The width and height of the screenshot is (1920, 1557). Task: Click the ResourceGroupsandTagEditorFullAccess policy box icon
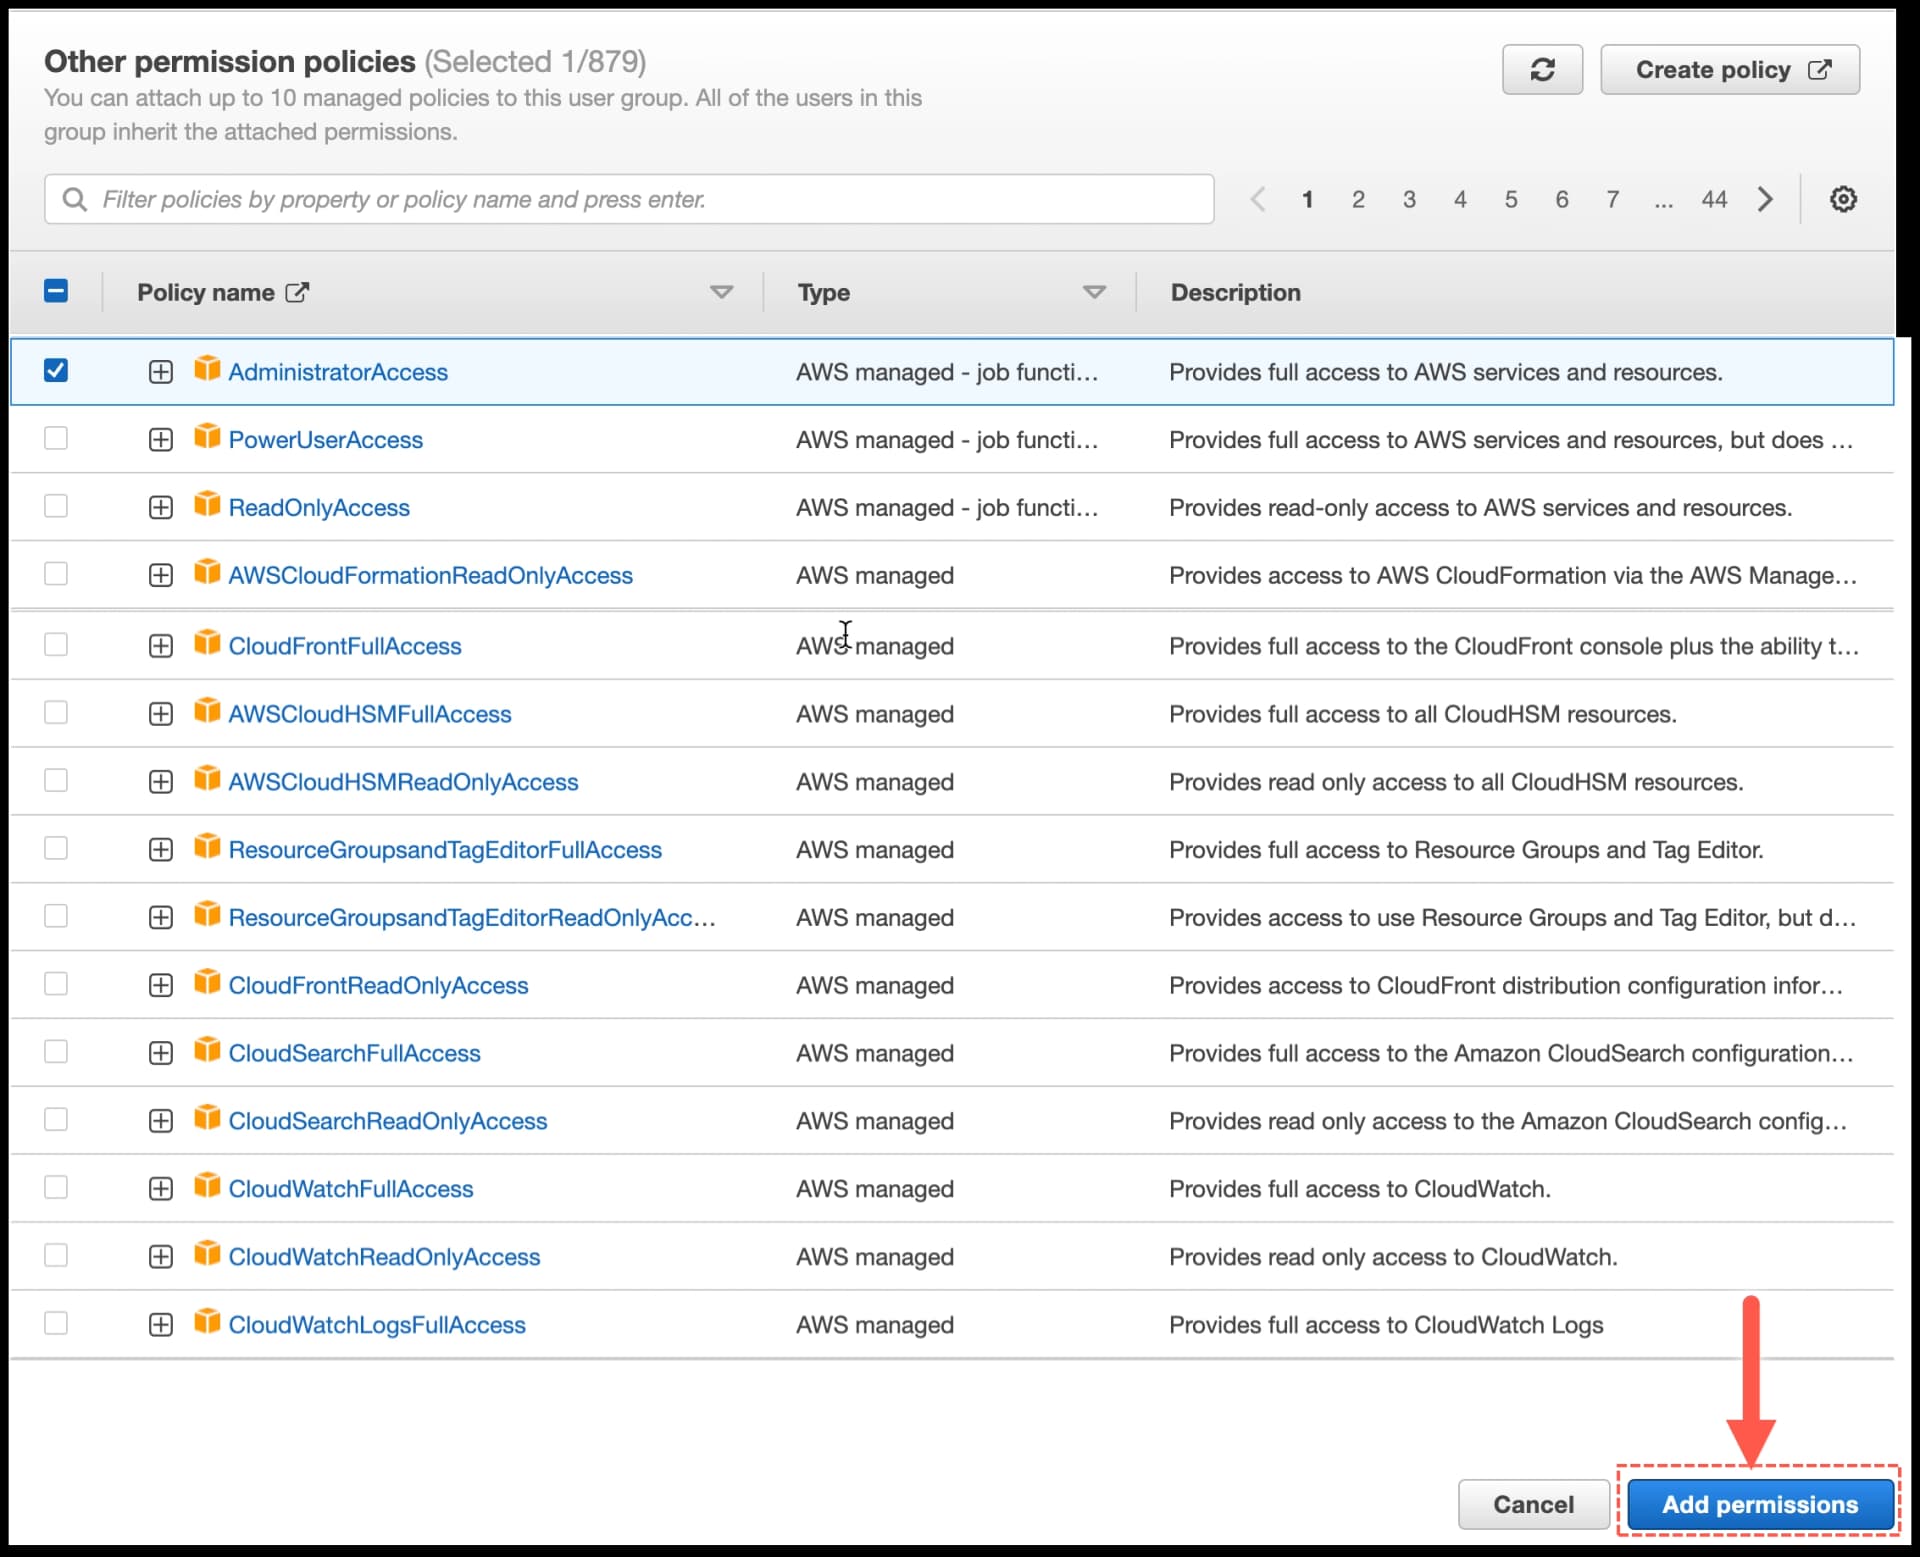coord(207,847)
